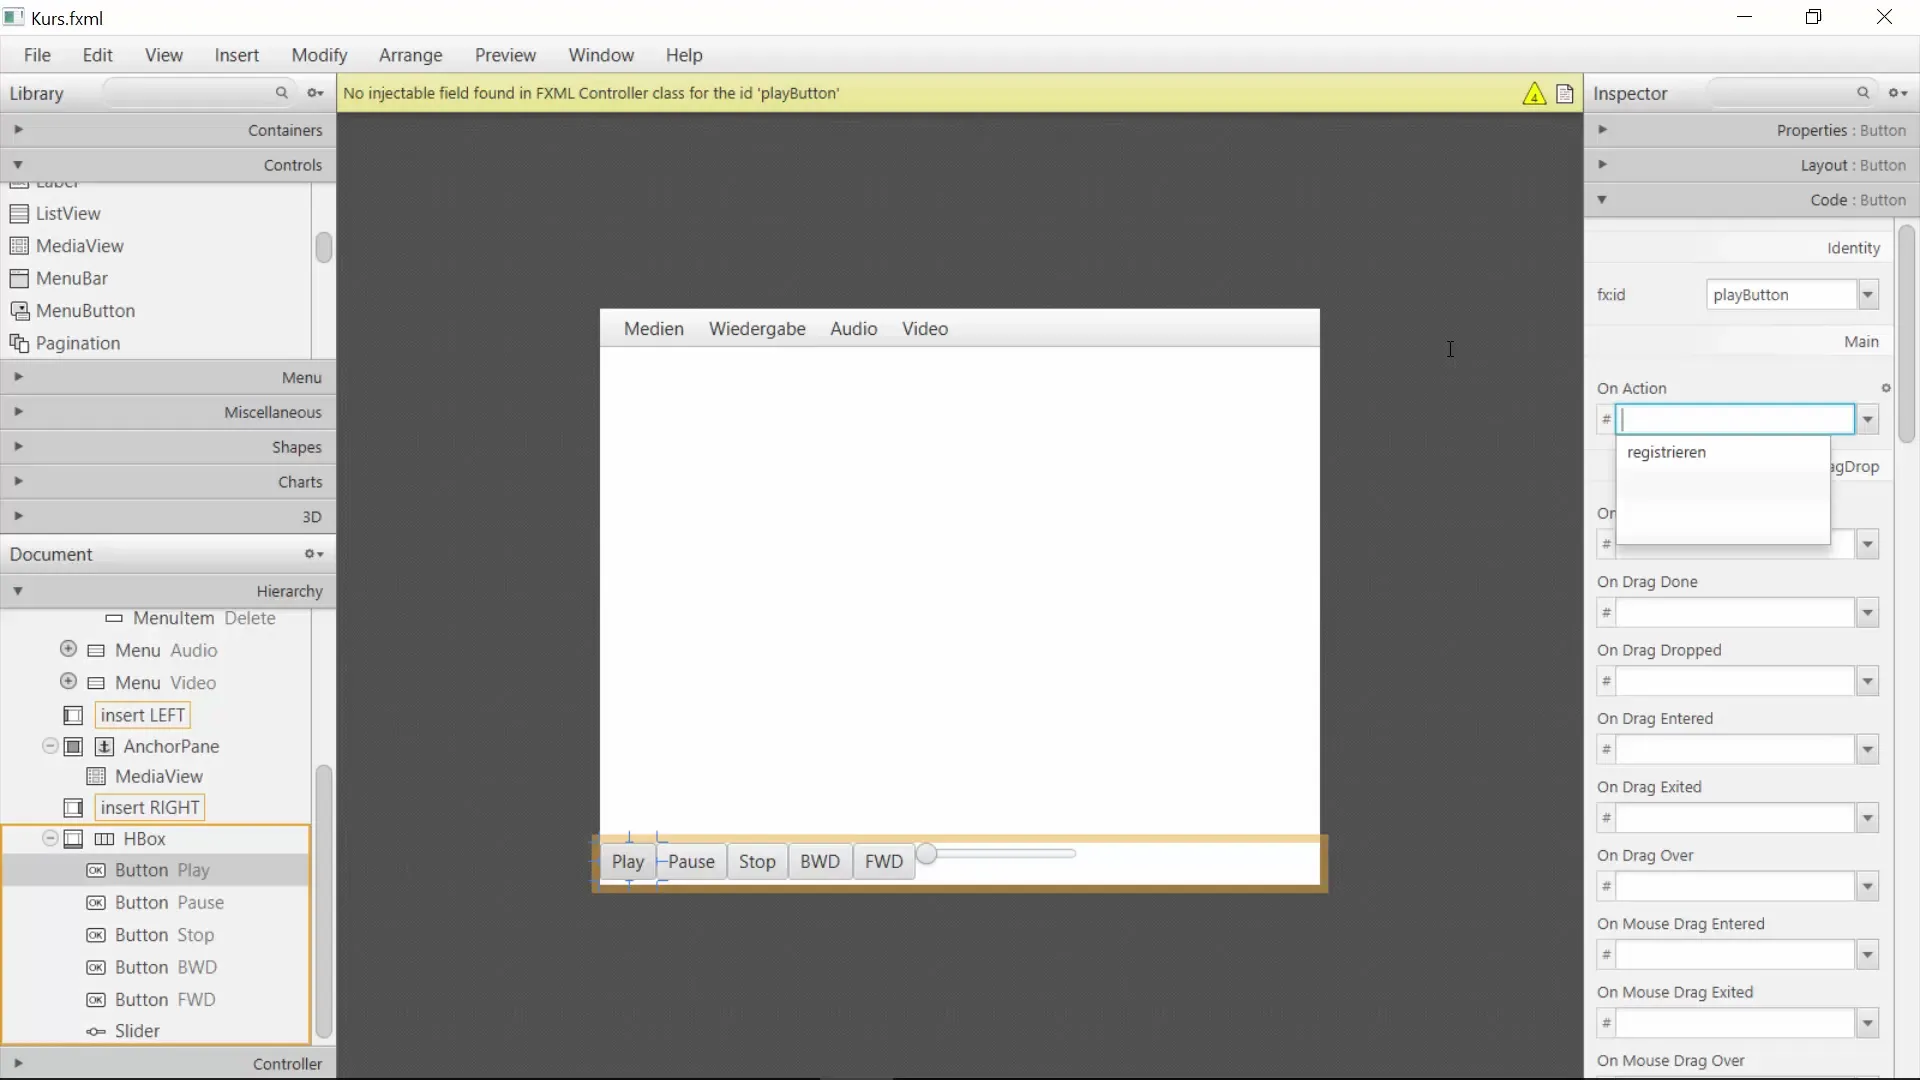Click the Menu Audio icon in Hierarchy
The image size is (1920, 1080).
(96, 651)
